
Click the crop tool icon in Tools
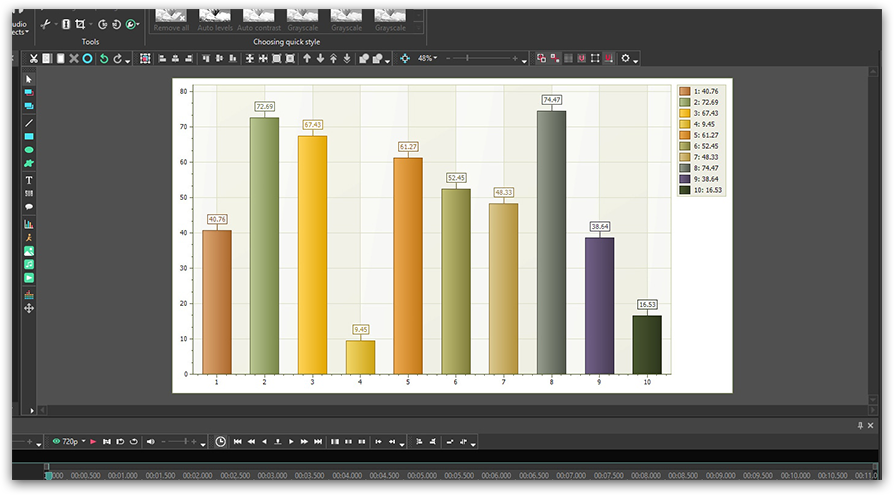click(x=80, y=24)
